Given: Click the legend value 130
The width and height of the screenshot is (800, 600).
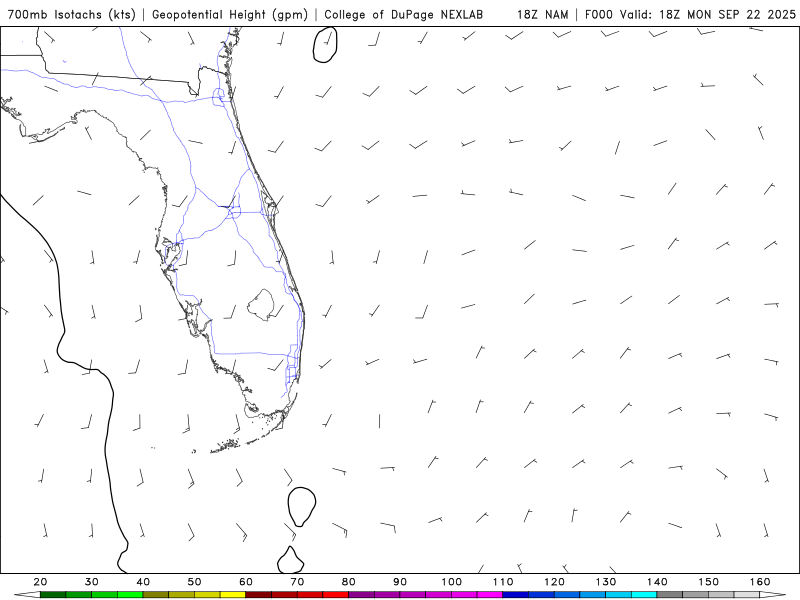Looking at the screenshot, I should tap(606, 582).
